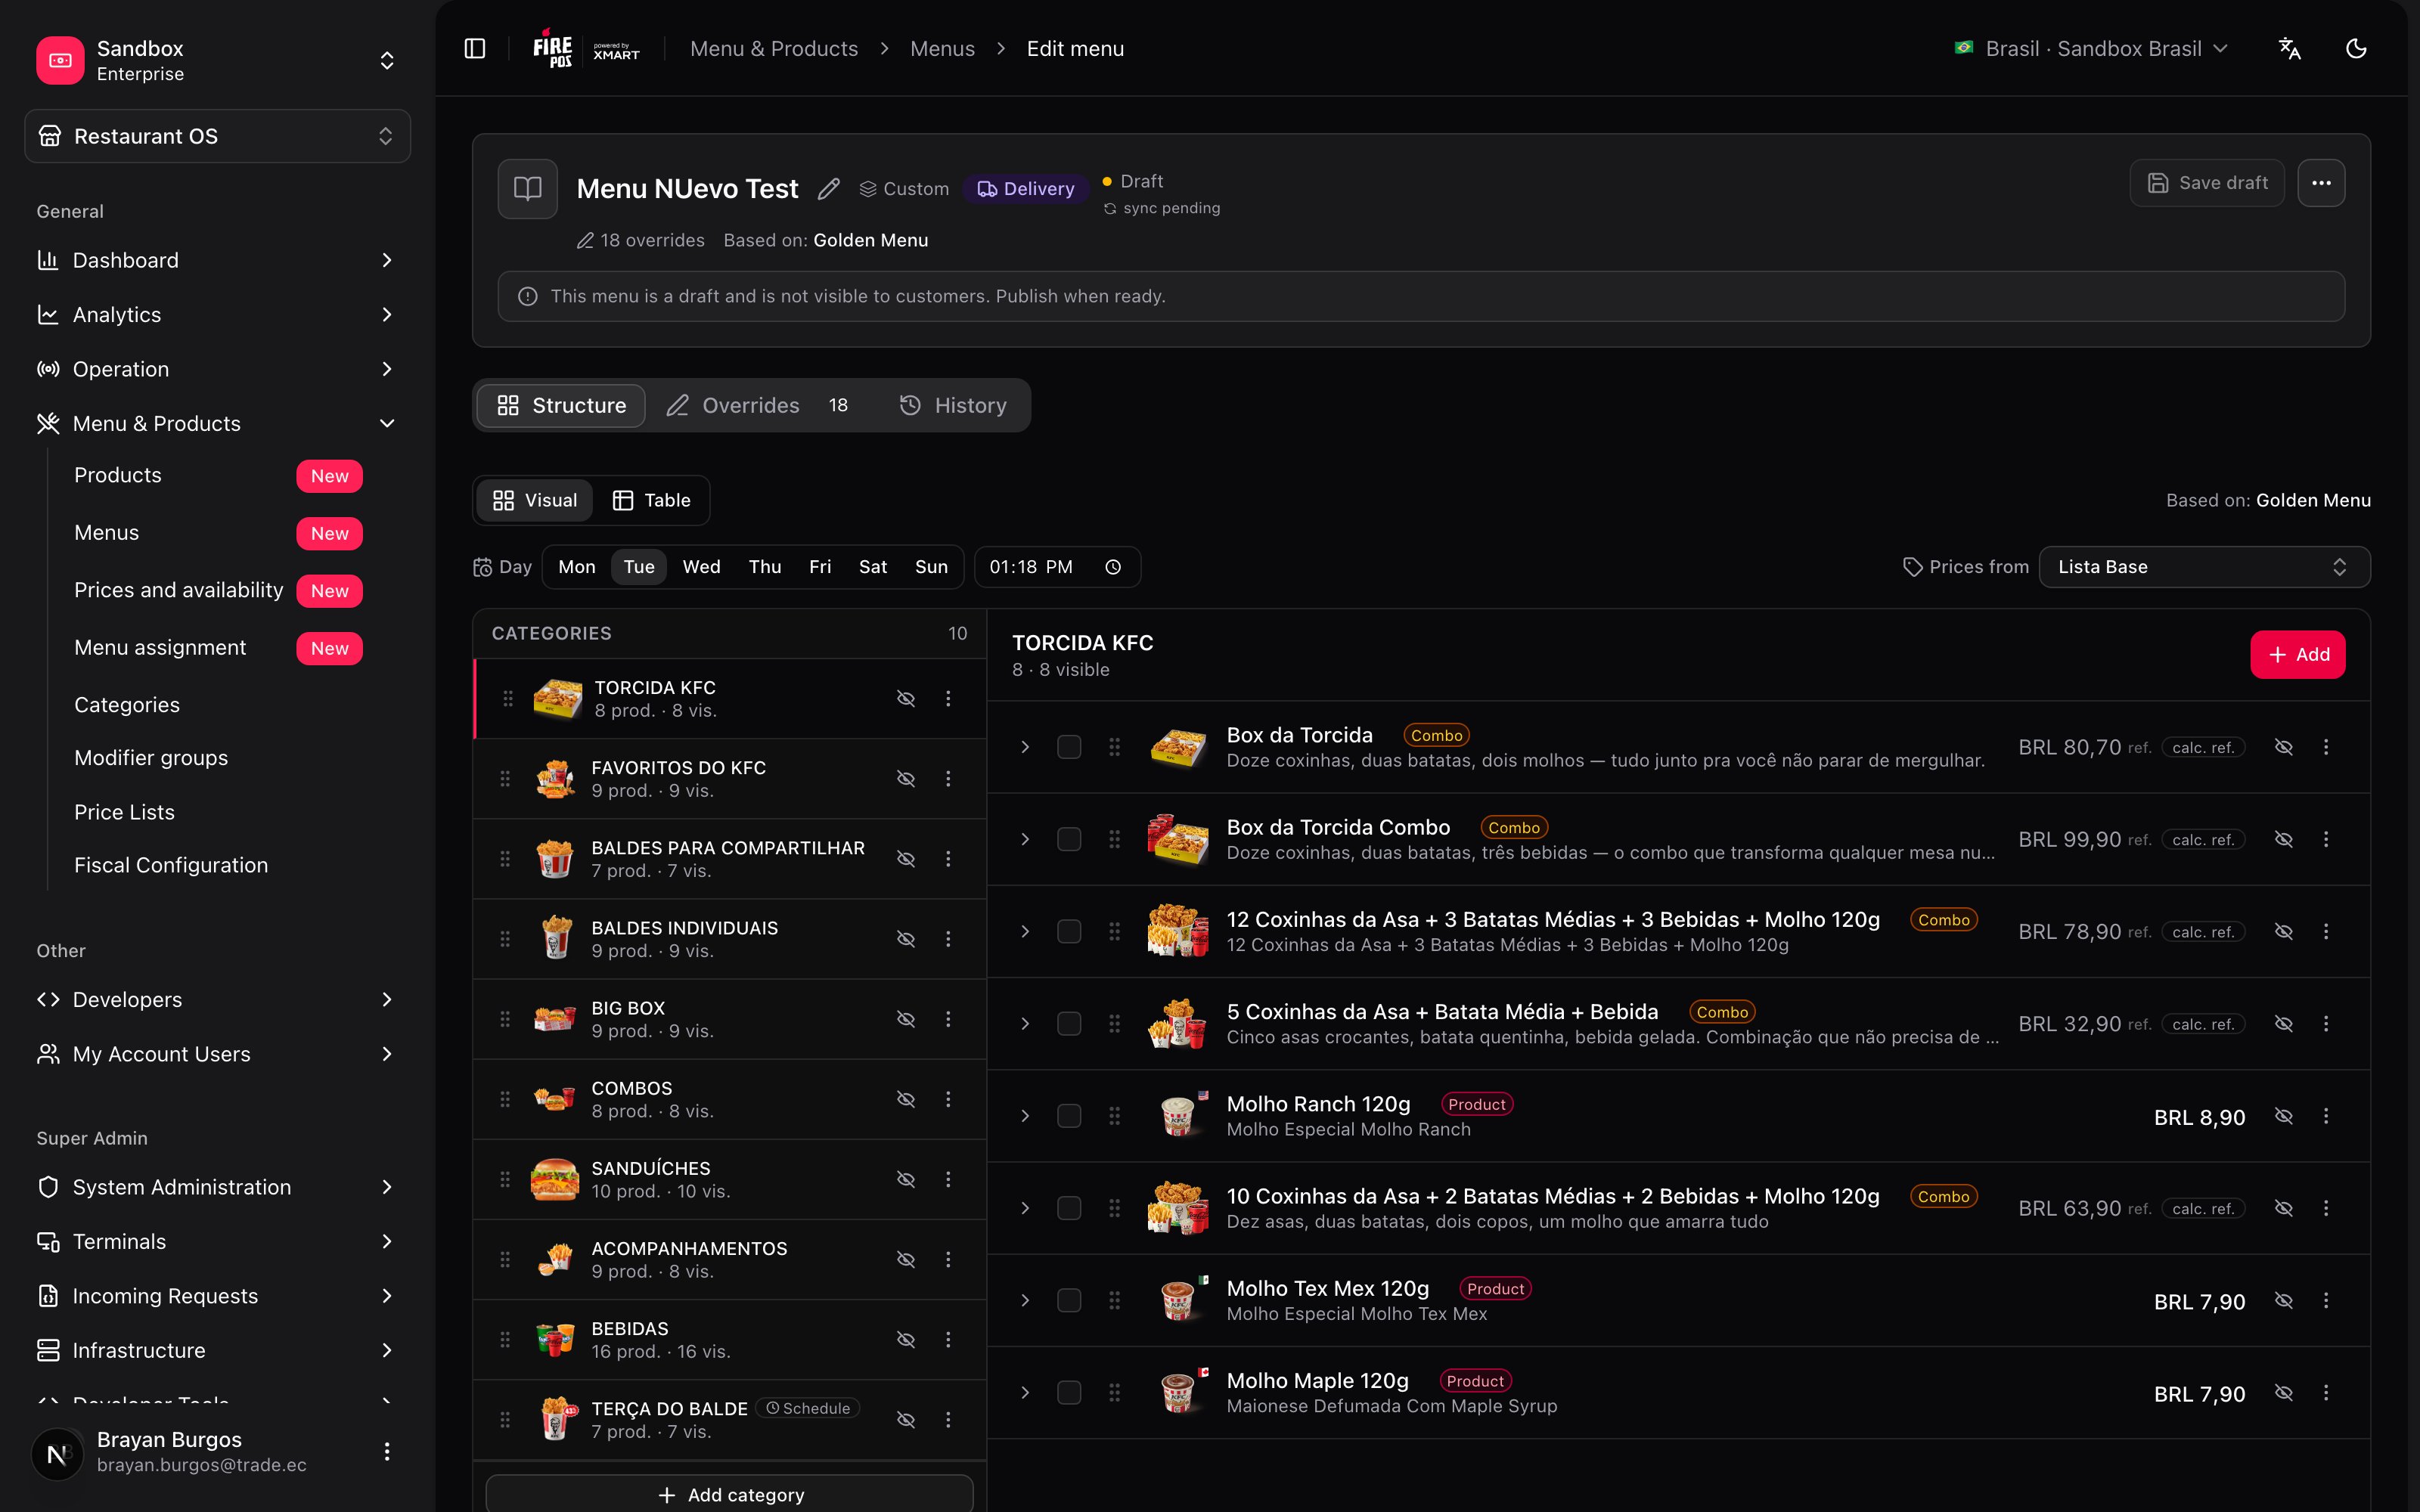Open TORCIDA KFC category options menu
The image size is (2420, 1512).
948,698
